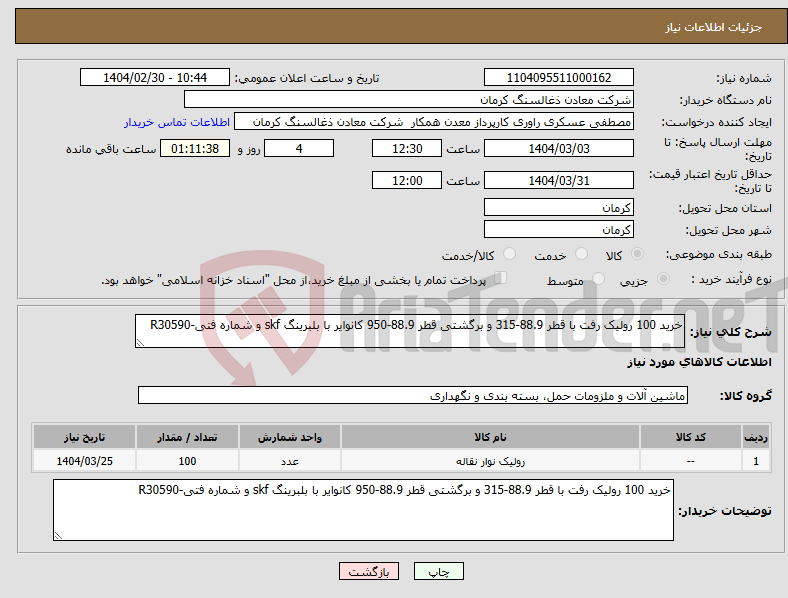Viewport: 788px width, 598px height.
Task: Click the کد کالا column header
Action: pos(691,437)
